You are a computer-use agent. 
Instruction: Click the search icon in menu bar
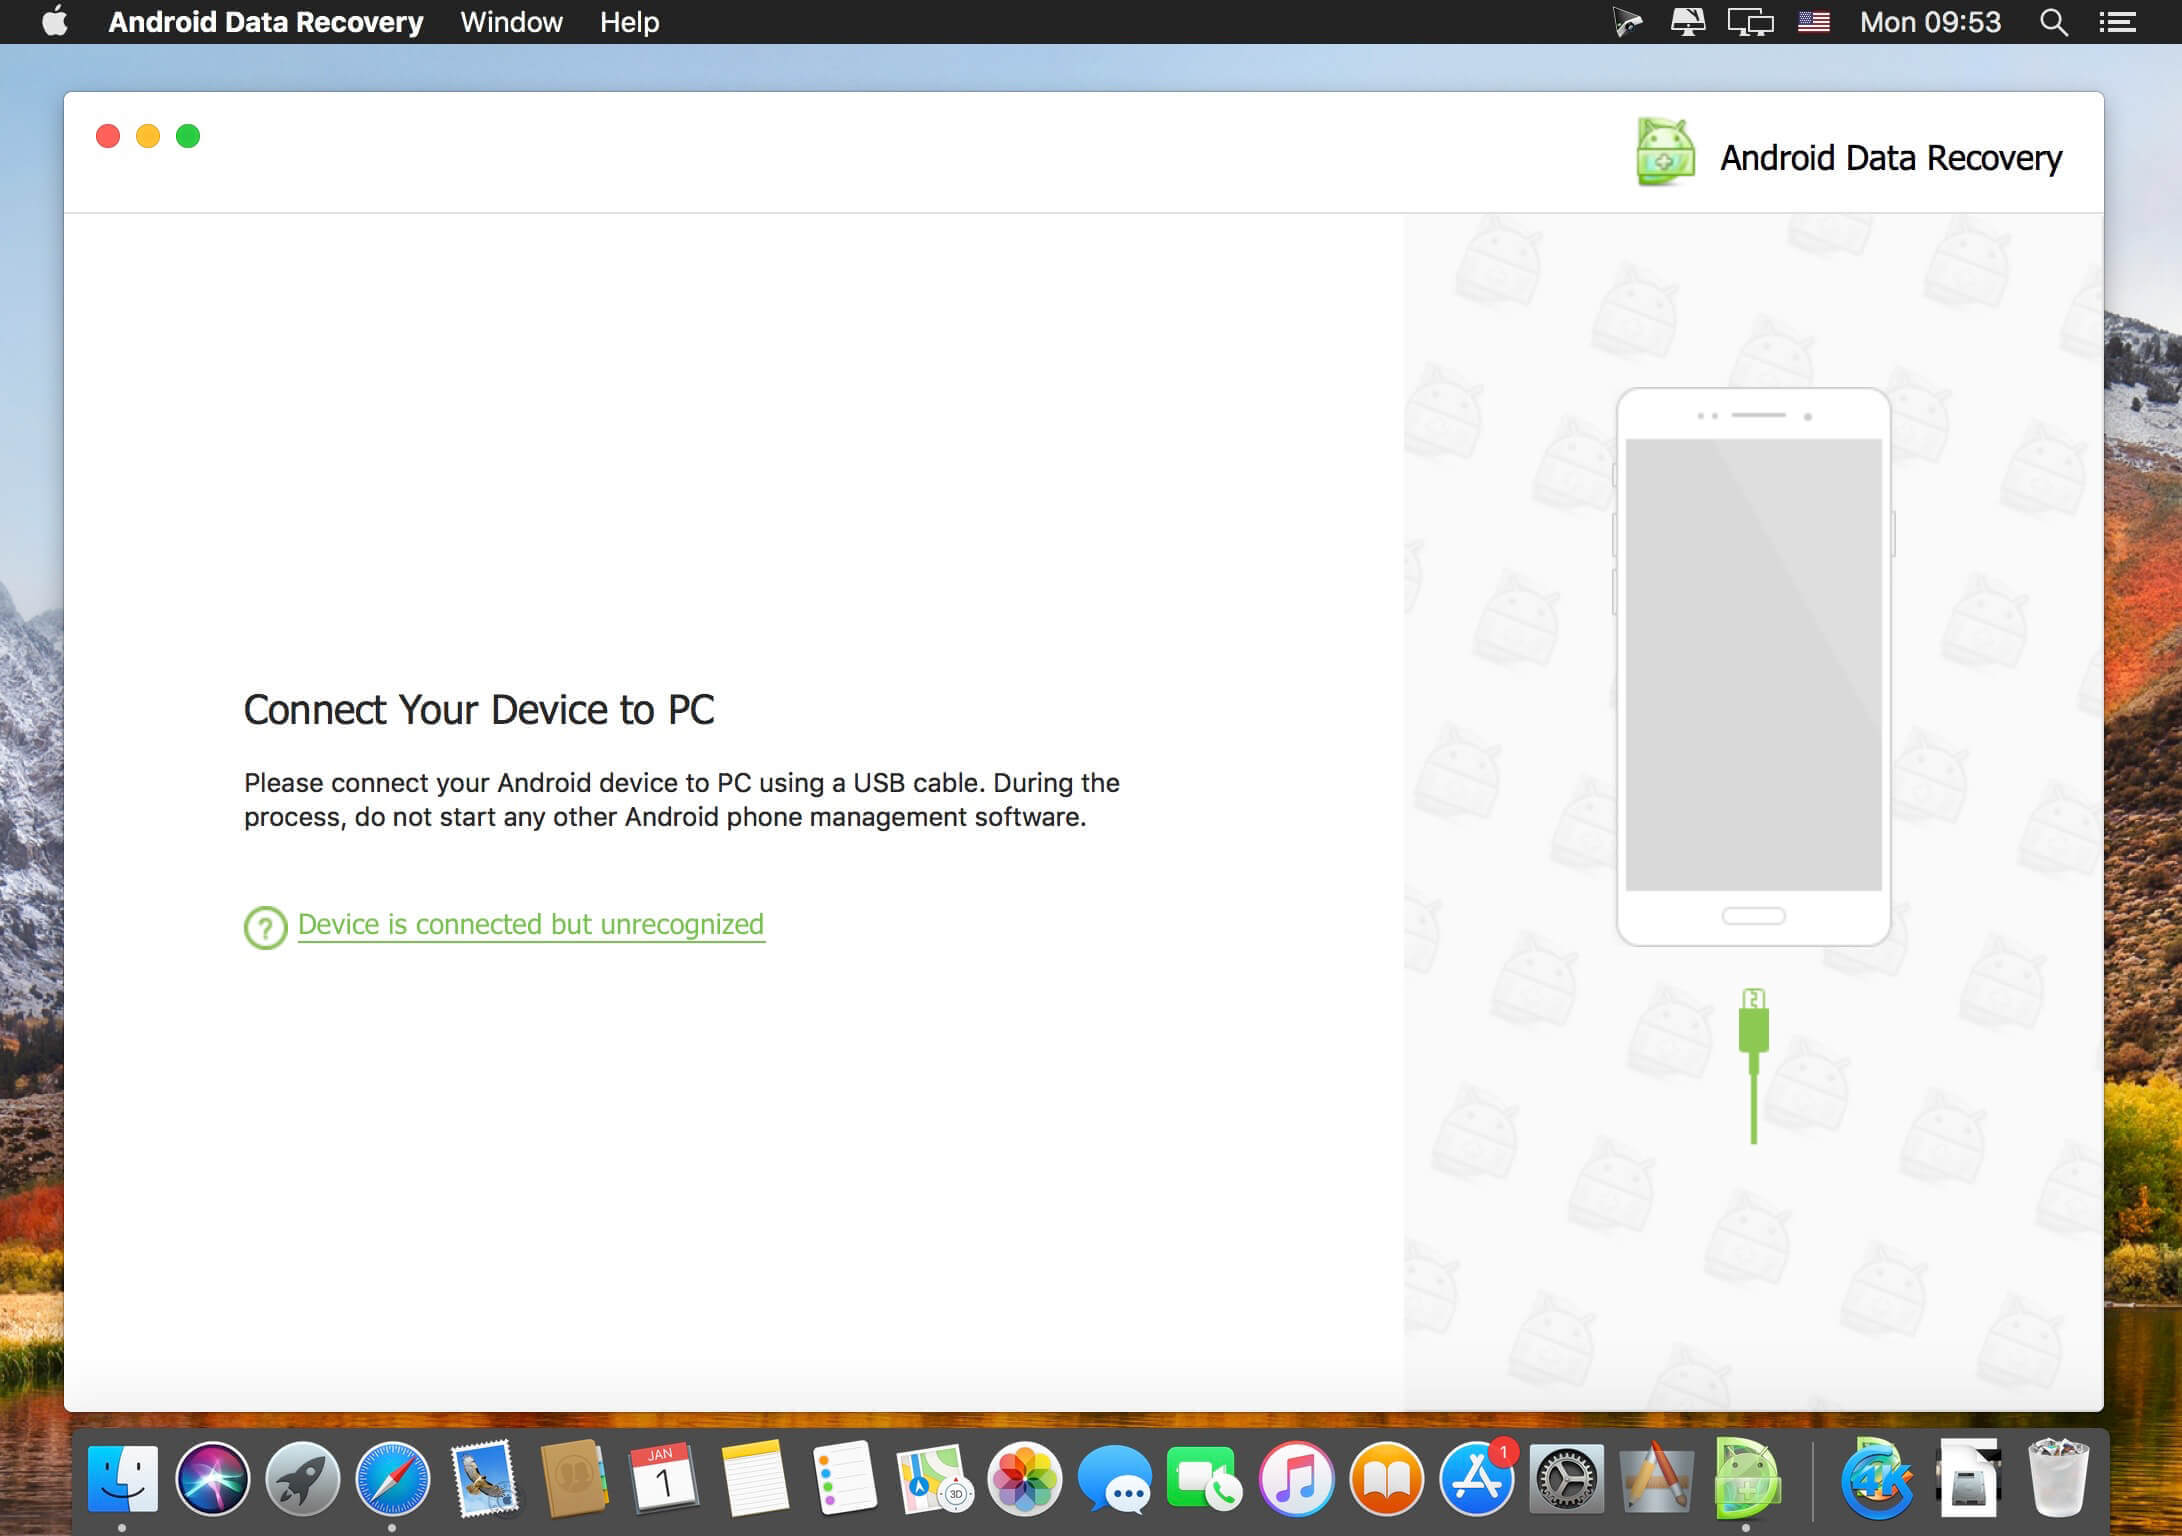(2056, 22)
